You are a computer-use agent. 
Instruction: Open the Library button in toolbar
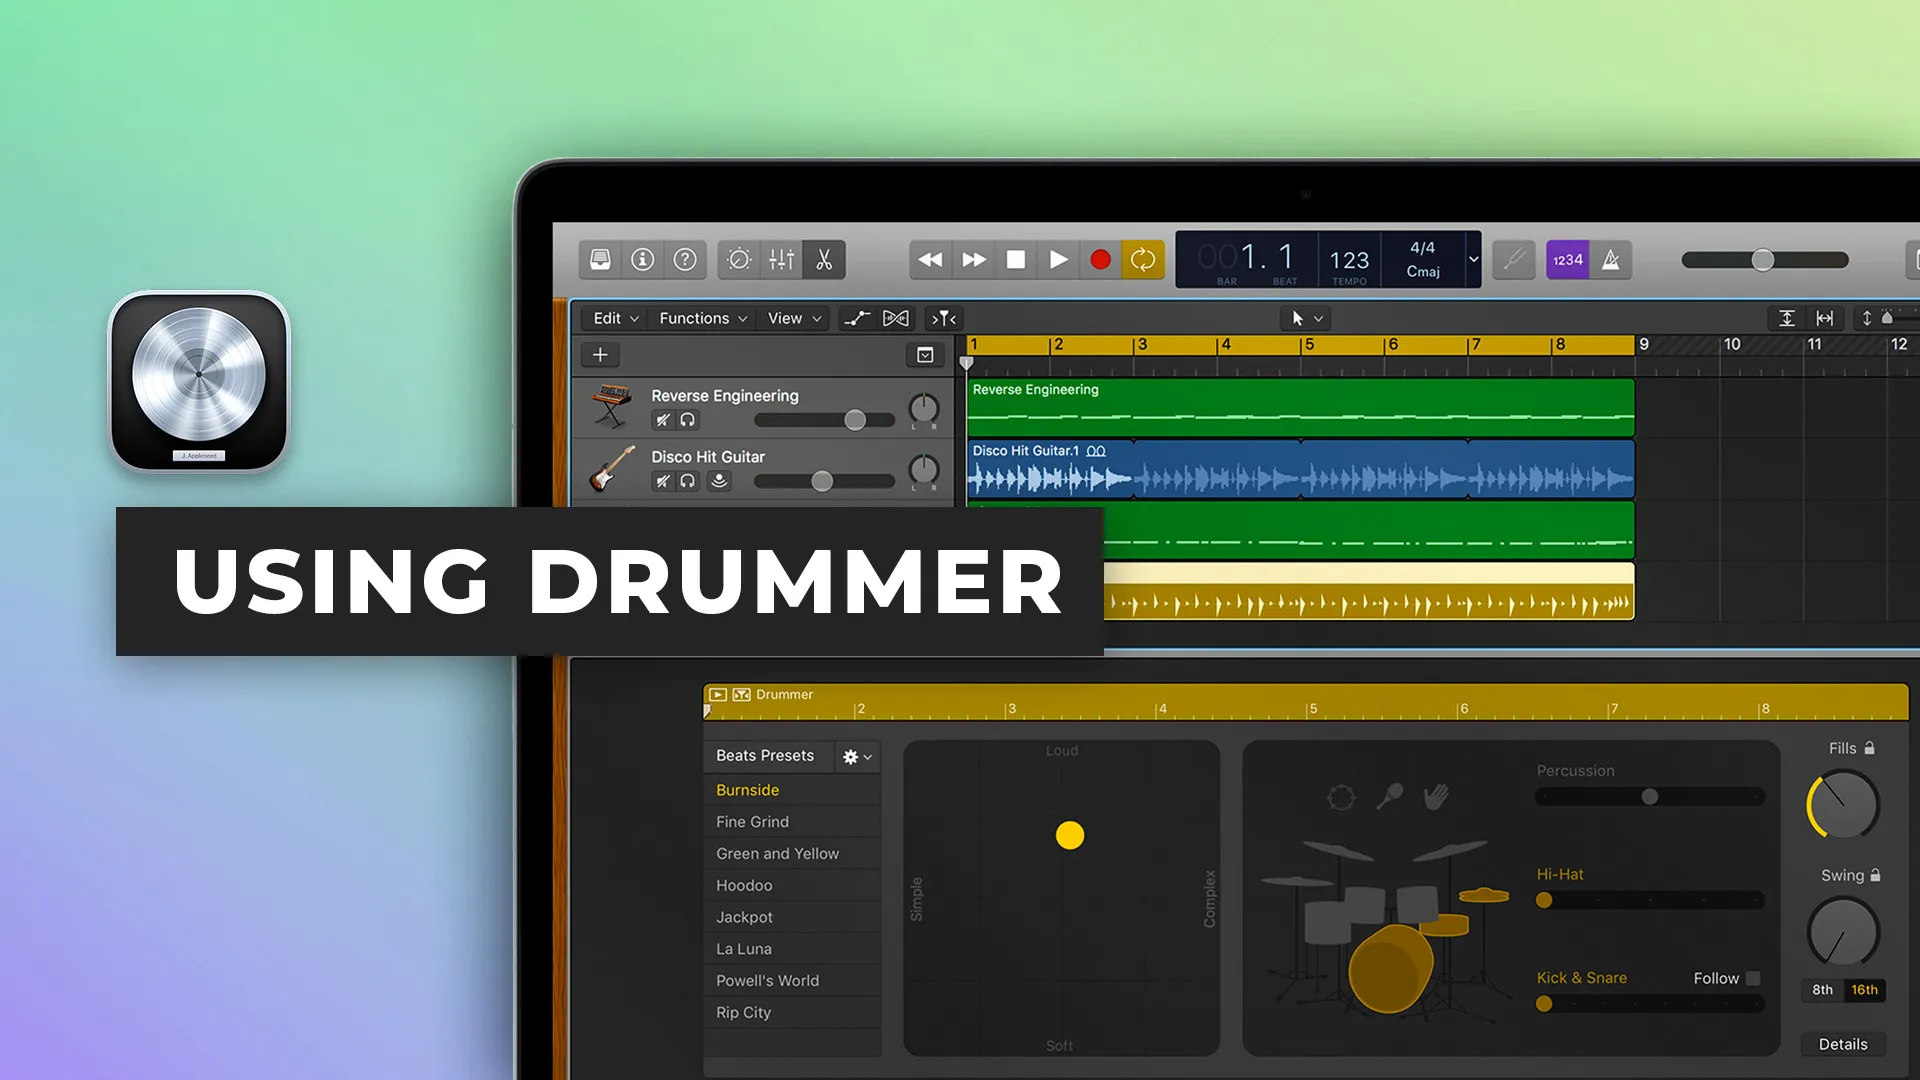coord(600,260)
